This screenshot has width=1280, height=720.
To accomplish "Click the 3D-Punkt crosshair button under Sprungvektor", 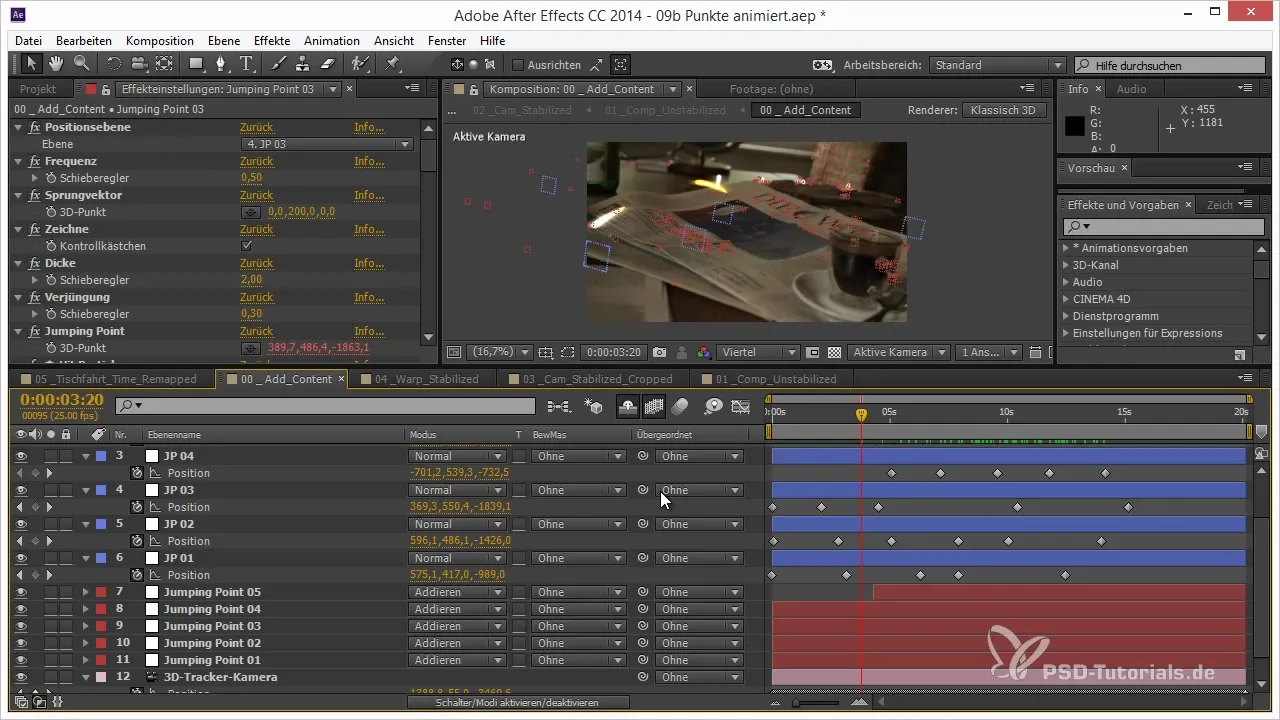I will click(x=251, y=212).
